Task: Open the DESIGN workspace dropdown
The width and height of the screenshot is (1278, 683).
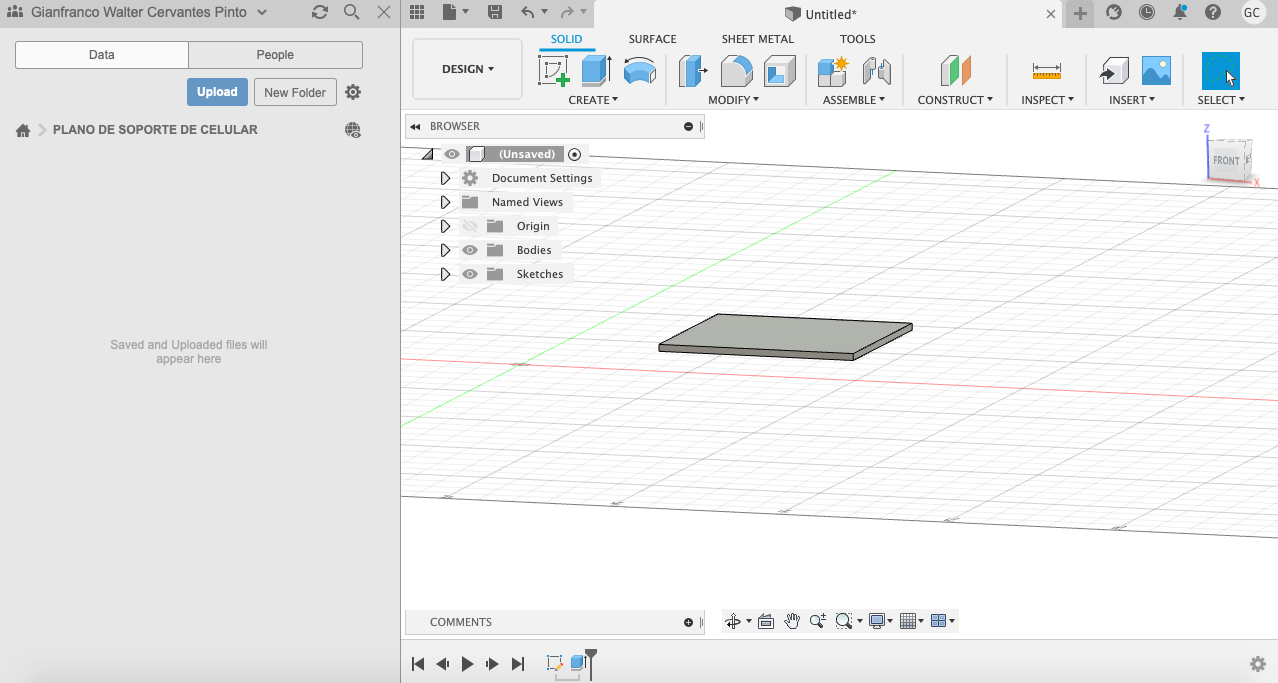Action: (468, 69)
